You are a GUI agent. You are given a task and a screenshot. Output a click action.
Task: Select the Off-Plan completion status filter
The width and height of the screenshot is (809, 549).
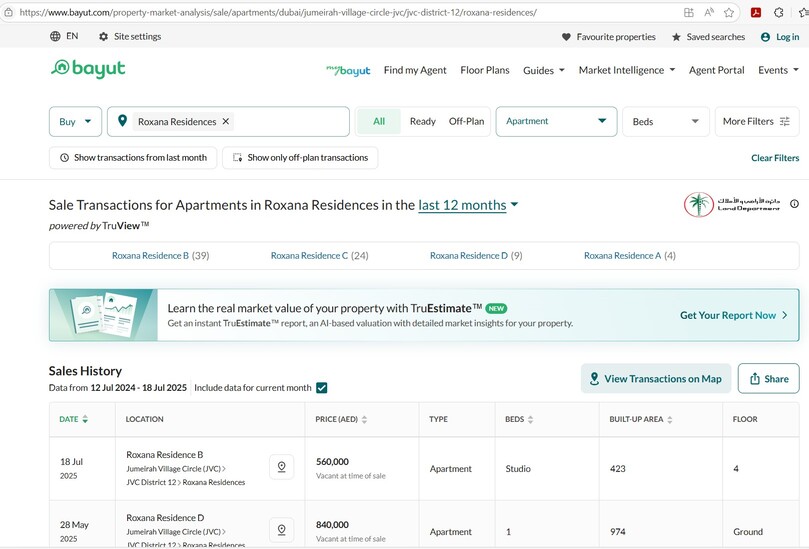pyautogui.click(x=466, y=121)
